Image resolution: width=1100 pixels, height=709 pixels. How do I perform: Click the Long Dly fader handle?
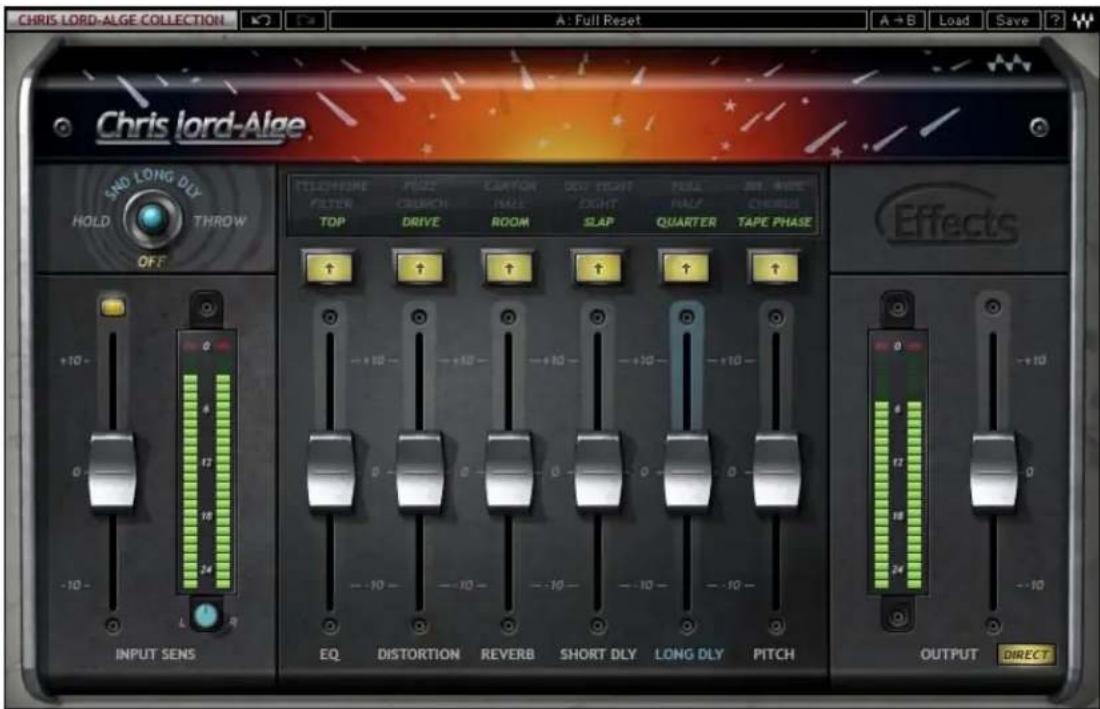tap(687, 470)
